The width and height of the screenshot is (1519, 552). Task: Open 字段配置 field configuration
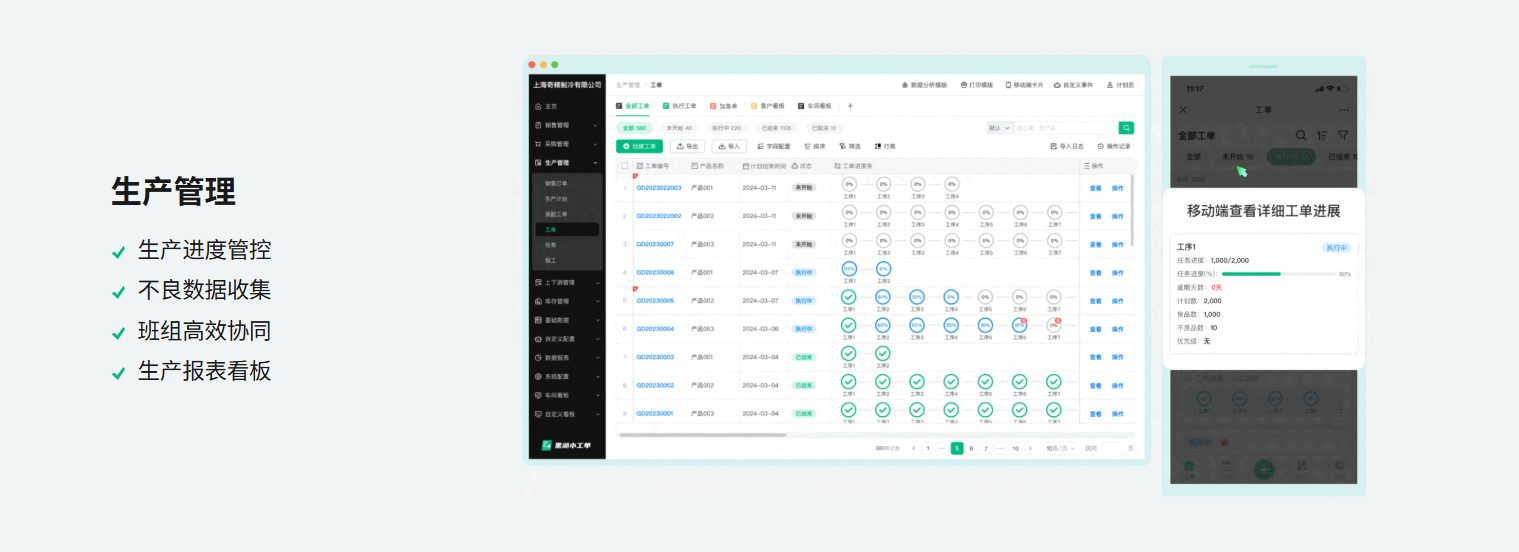772,146
